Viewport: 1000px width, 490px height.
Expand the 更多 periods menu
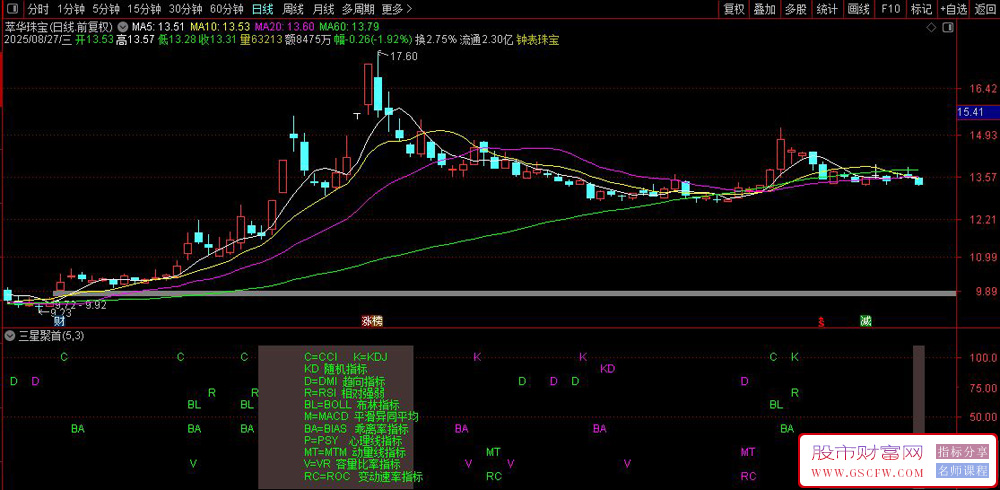click(397, 9)
